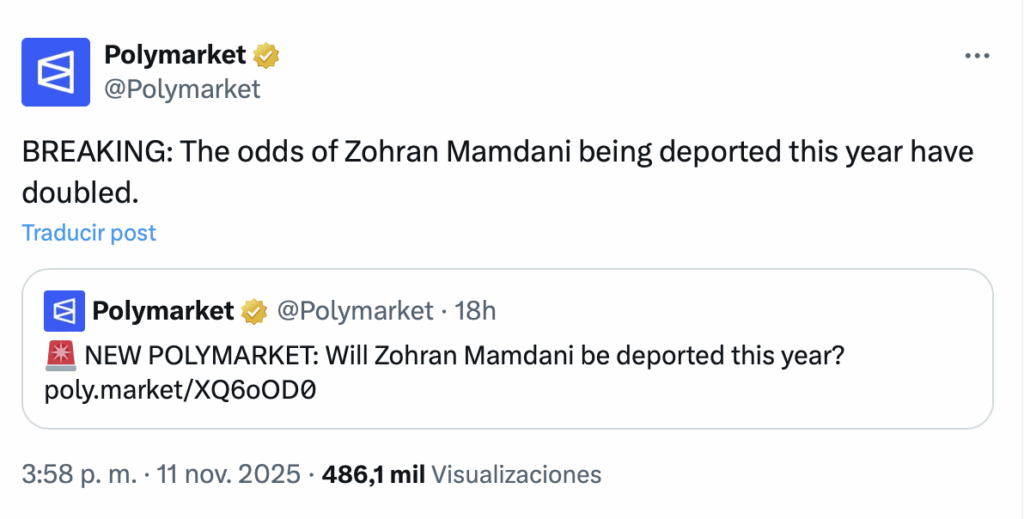Click the 'Visualizaciones' label
Screen dimensions: 1024x519
(x=517, y=474)
